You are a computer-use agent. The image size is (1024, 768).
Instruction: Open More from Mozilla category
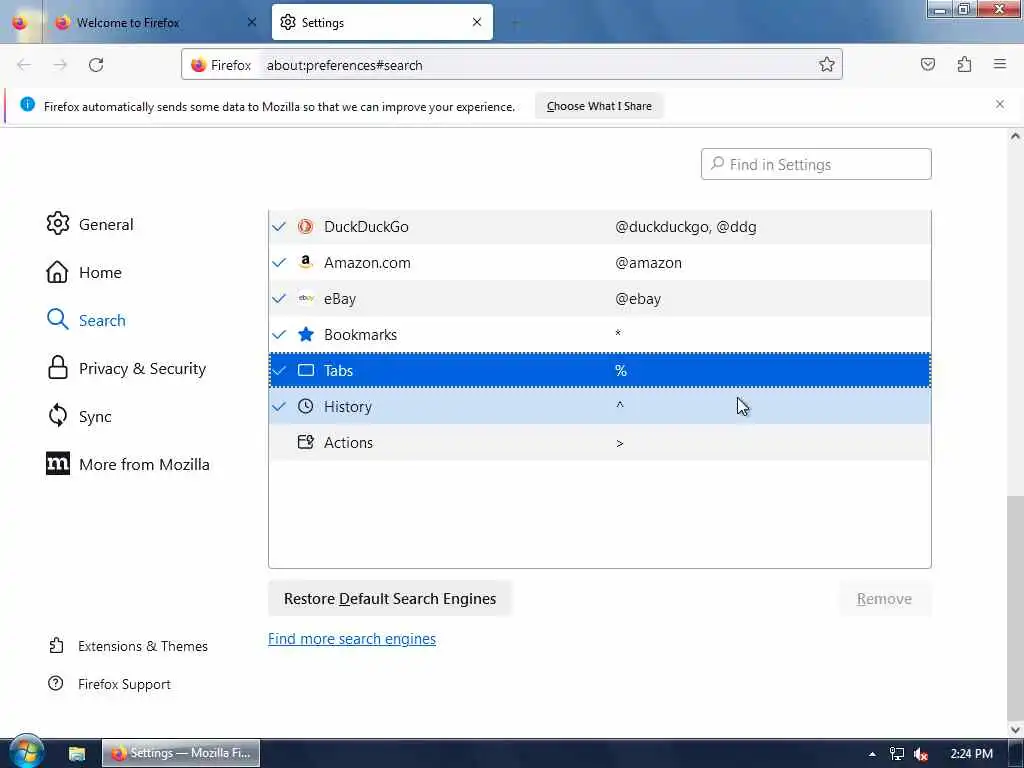point(128,464)
